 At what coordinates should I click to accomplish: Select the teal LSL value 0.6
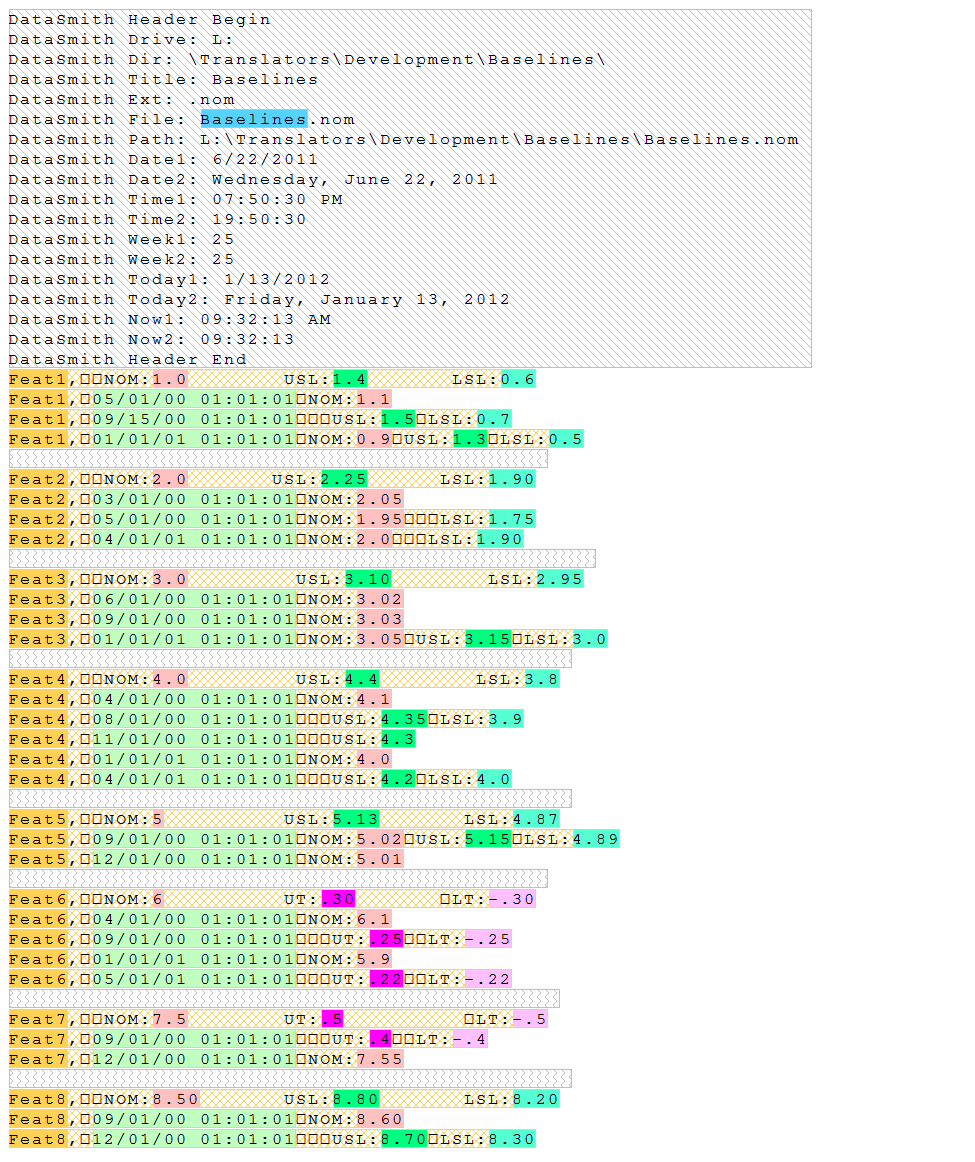[518, 379]
